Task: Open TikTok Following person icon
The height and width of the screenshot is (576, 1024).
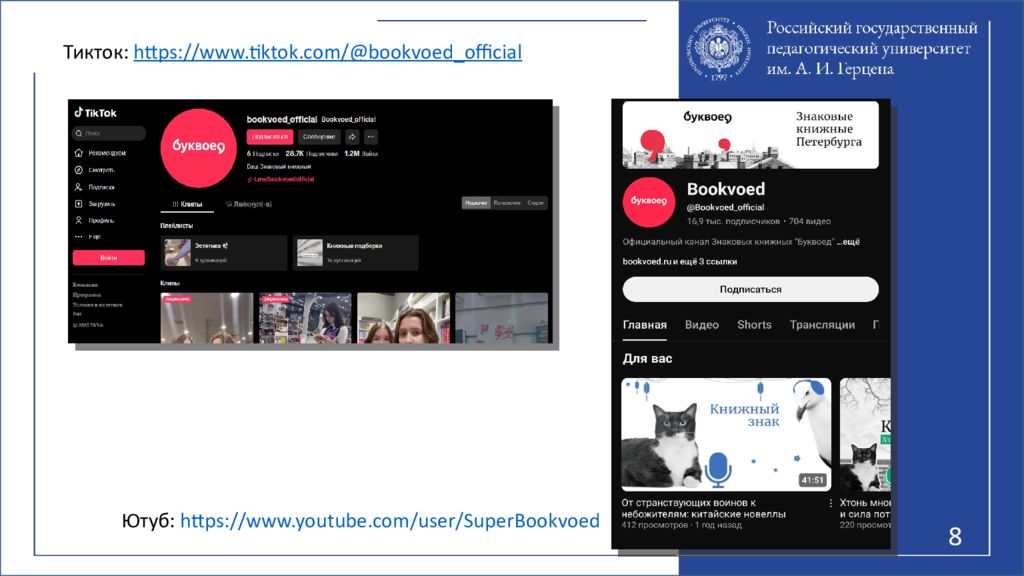Action: [78, 187]
